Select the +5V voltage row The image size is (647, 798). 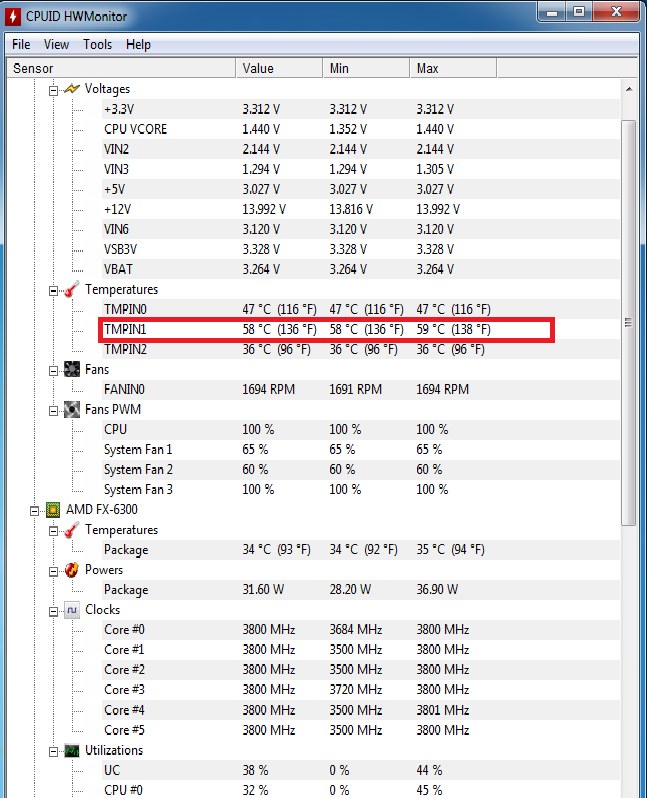[360, 189]
